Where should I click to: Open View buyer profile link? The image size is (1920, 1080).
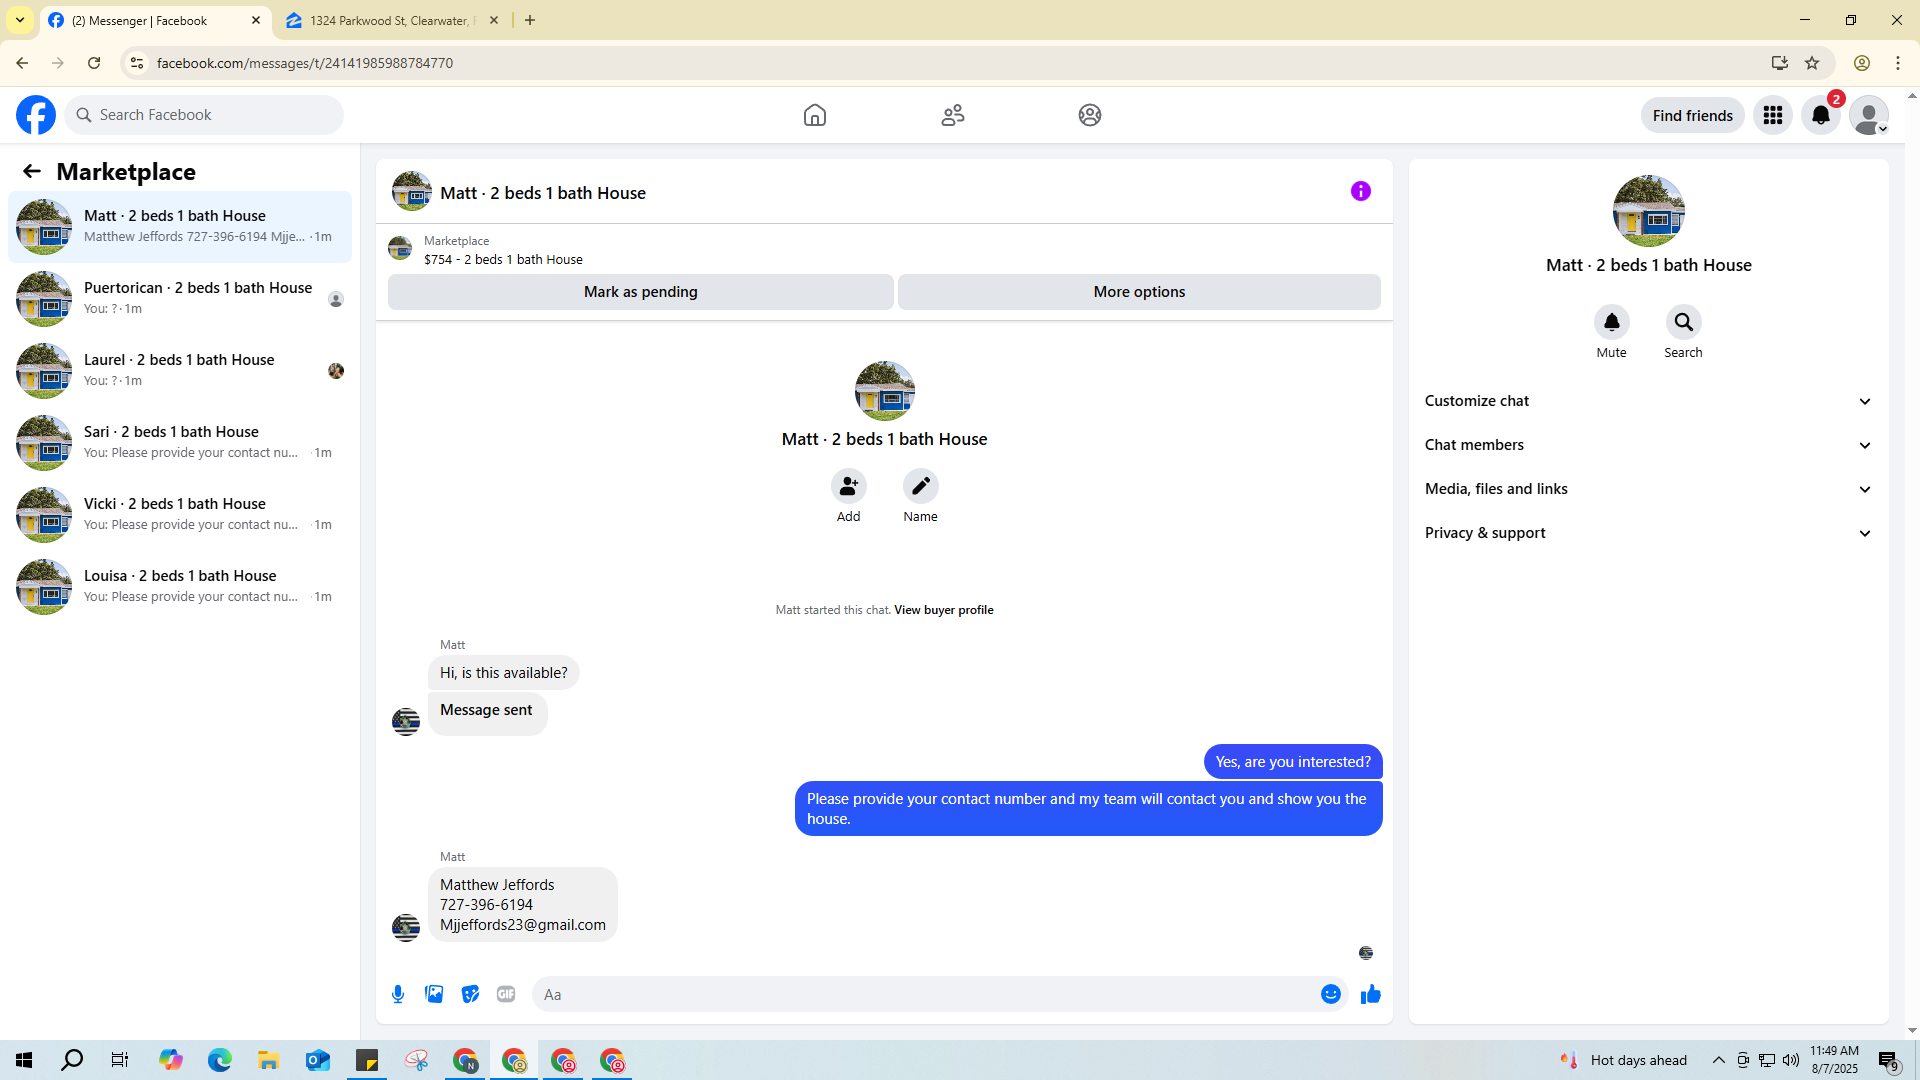943,610
